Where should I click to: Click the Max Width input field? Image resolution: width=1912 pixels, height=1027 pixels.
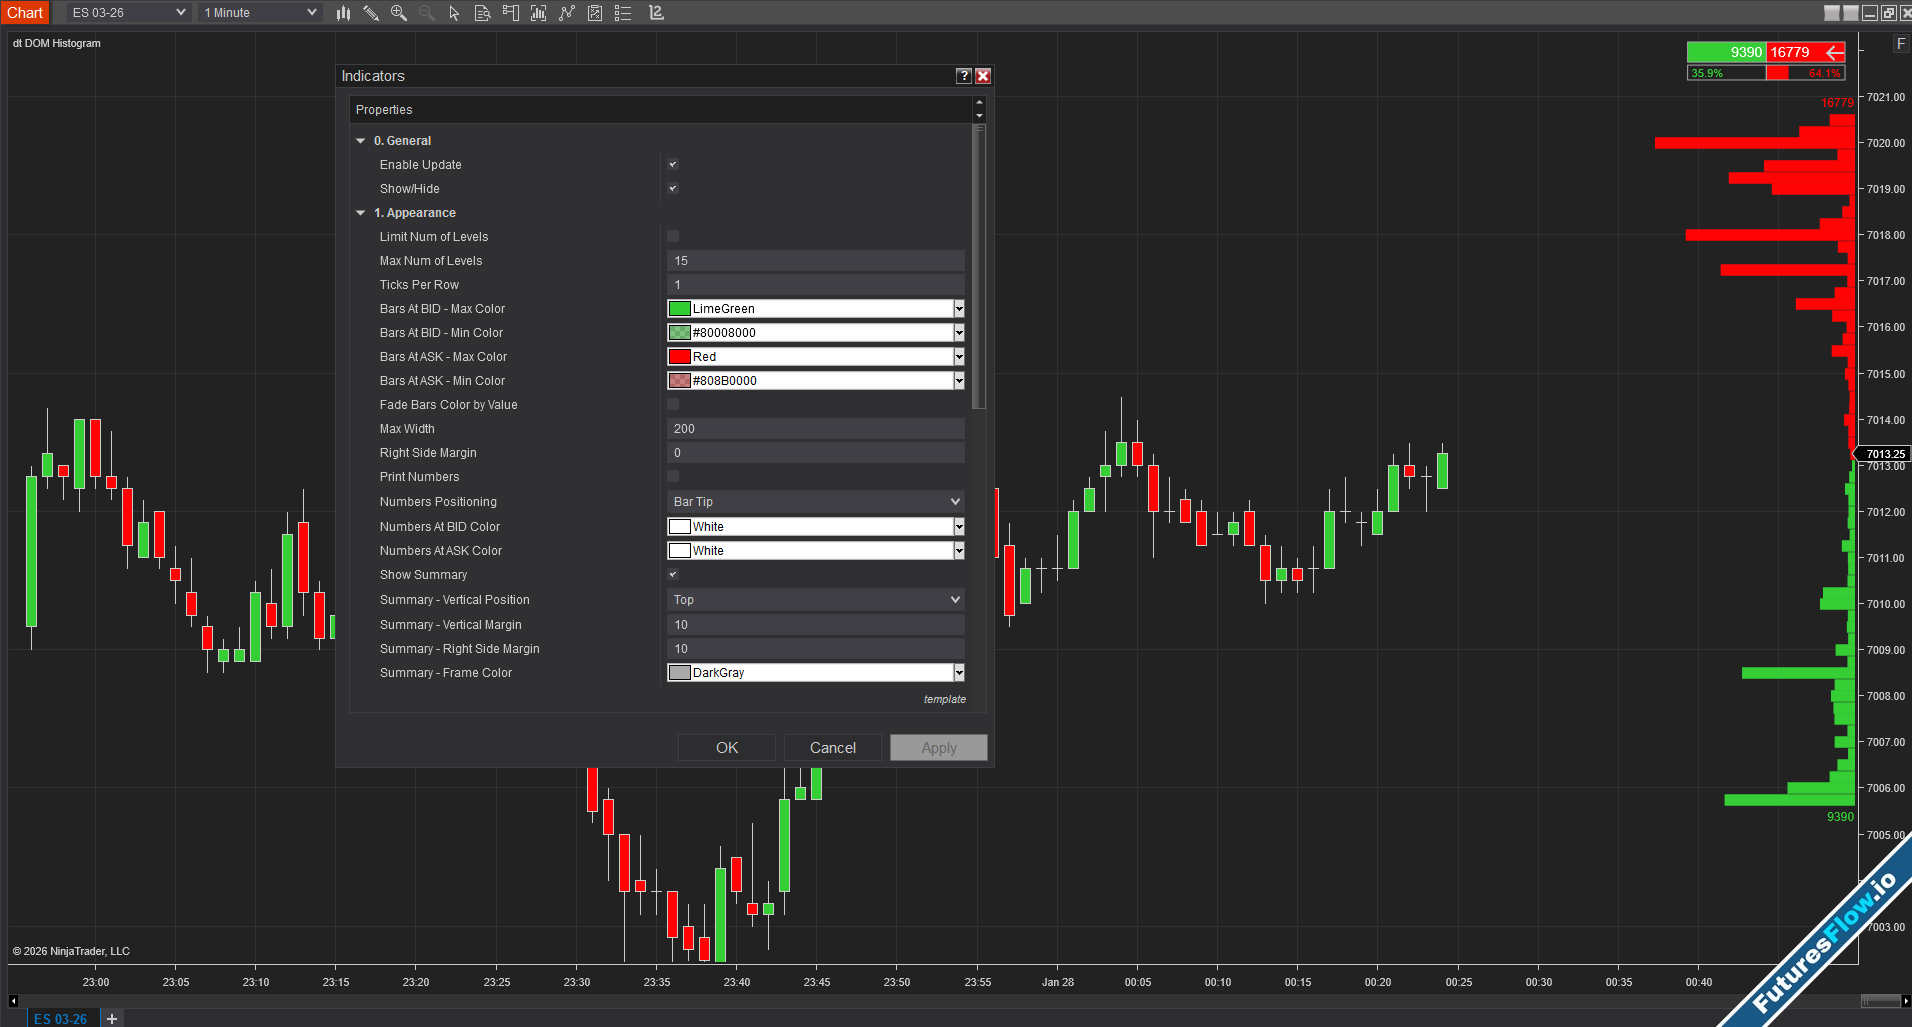815,429
